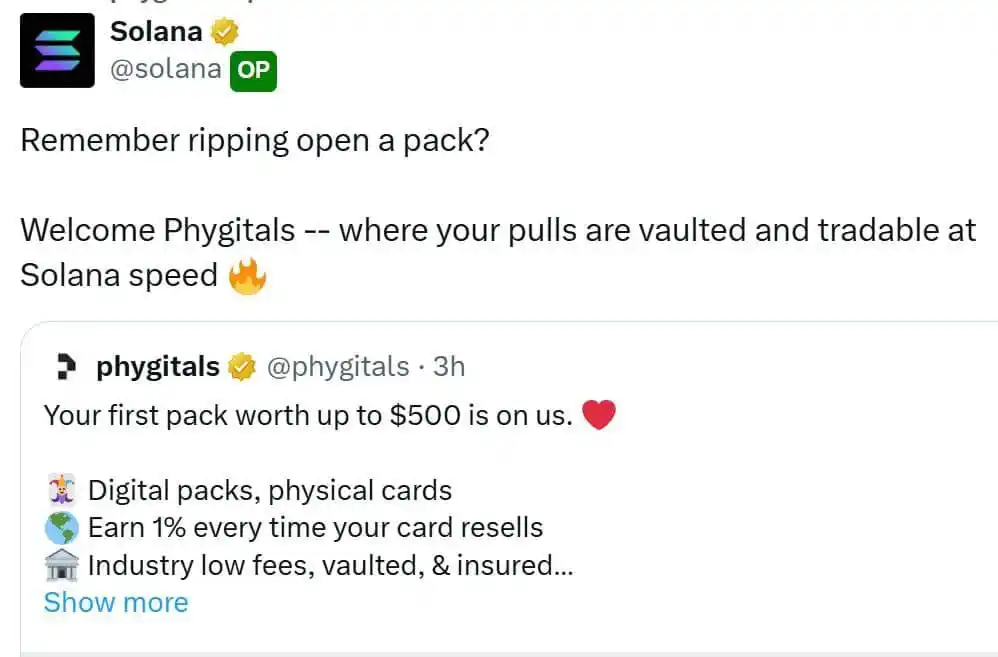
Task: Visit the @phygitals handle
Action: 337,367
